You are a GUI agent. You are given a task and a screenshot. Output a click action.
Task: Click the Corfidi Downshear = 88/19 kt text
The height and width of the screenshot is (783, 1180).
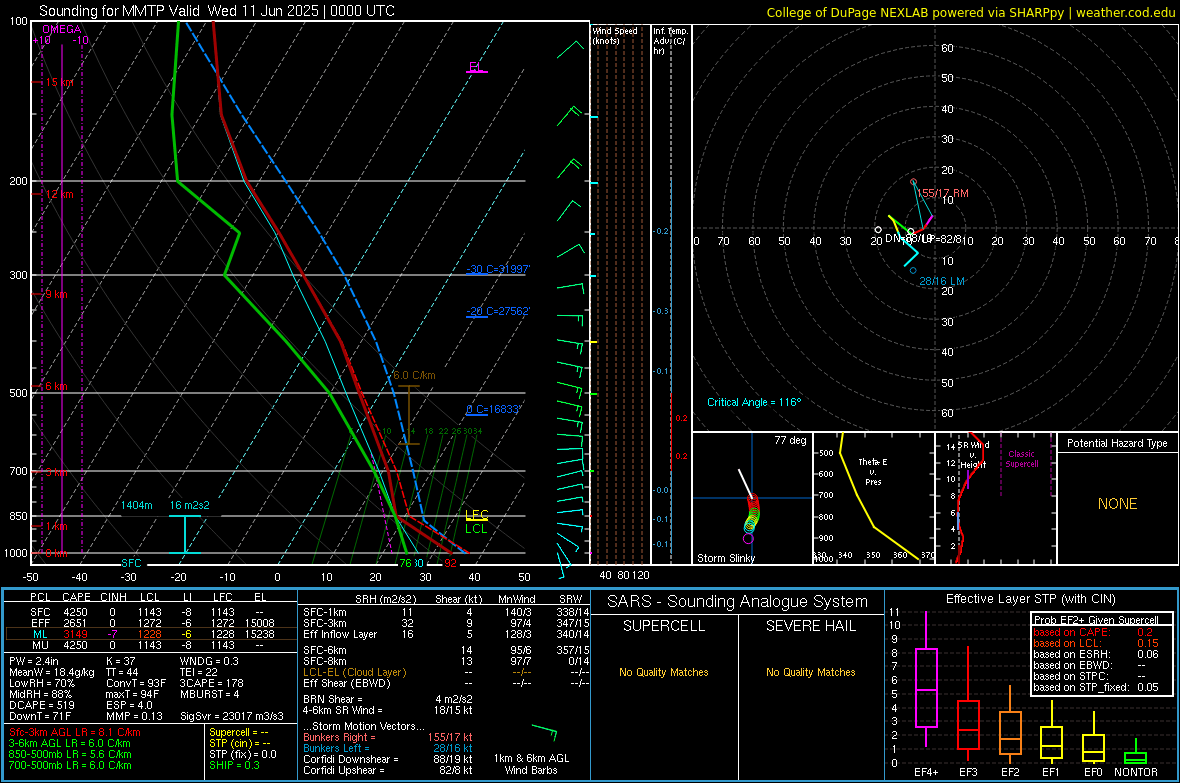tap(388, 759)
